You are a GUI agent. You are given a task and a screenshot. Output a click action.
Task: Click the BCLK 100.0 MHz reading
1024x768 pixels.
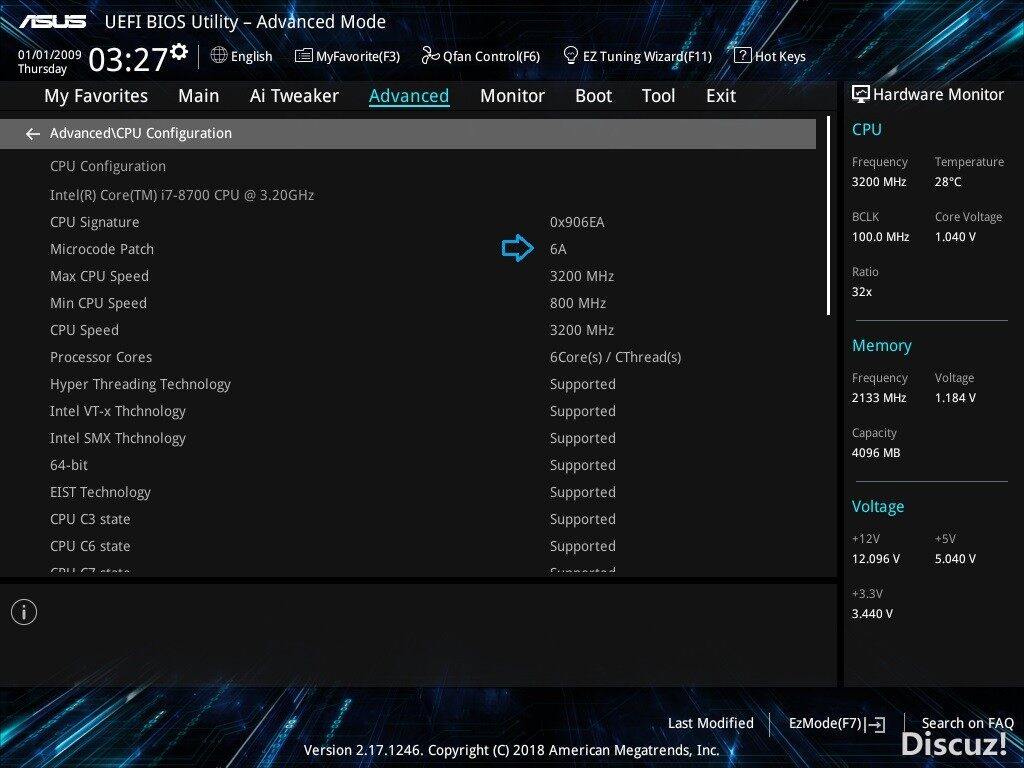880,237
